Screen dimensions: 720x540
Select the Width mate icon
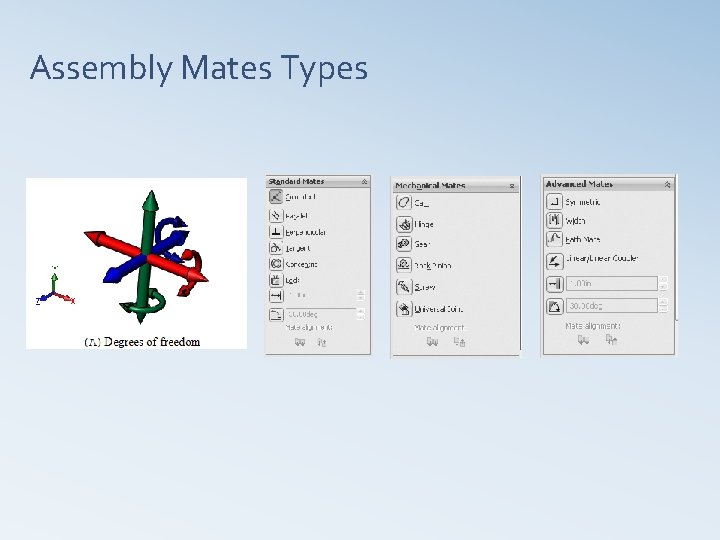pos(554,220)
